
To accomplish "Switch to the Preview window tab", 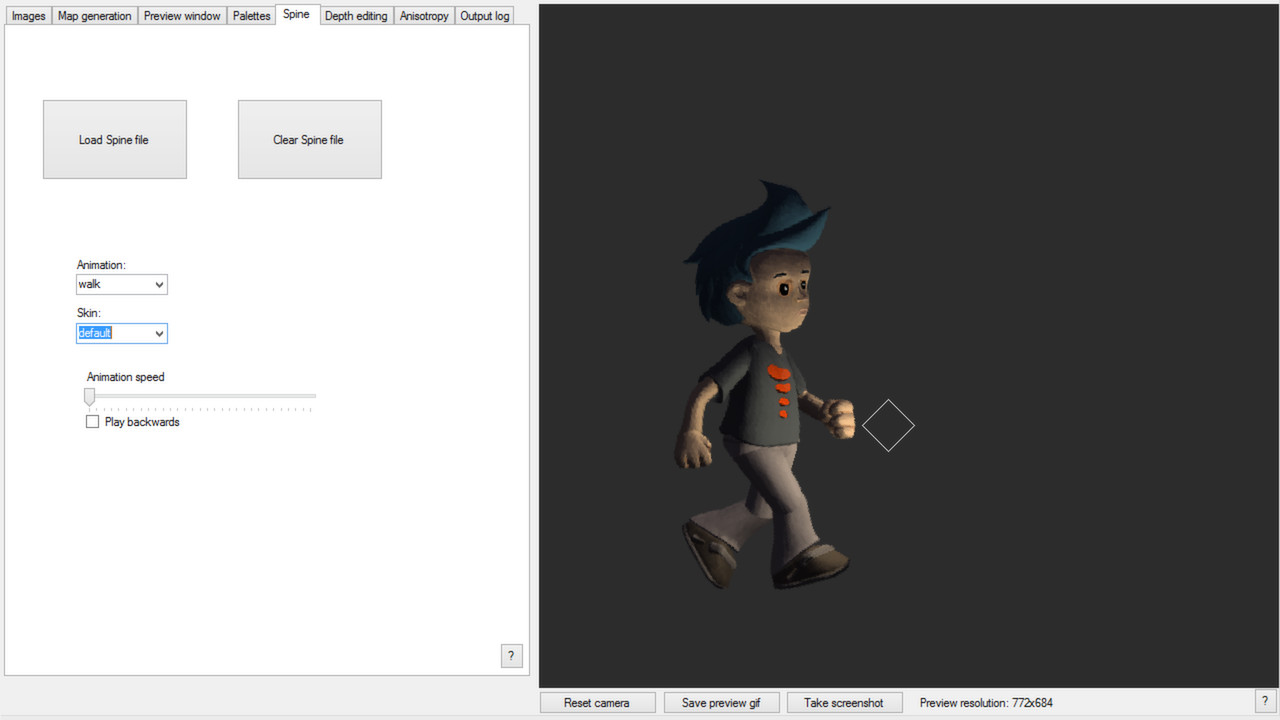I will coord(182,15).
